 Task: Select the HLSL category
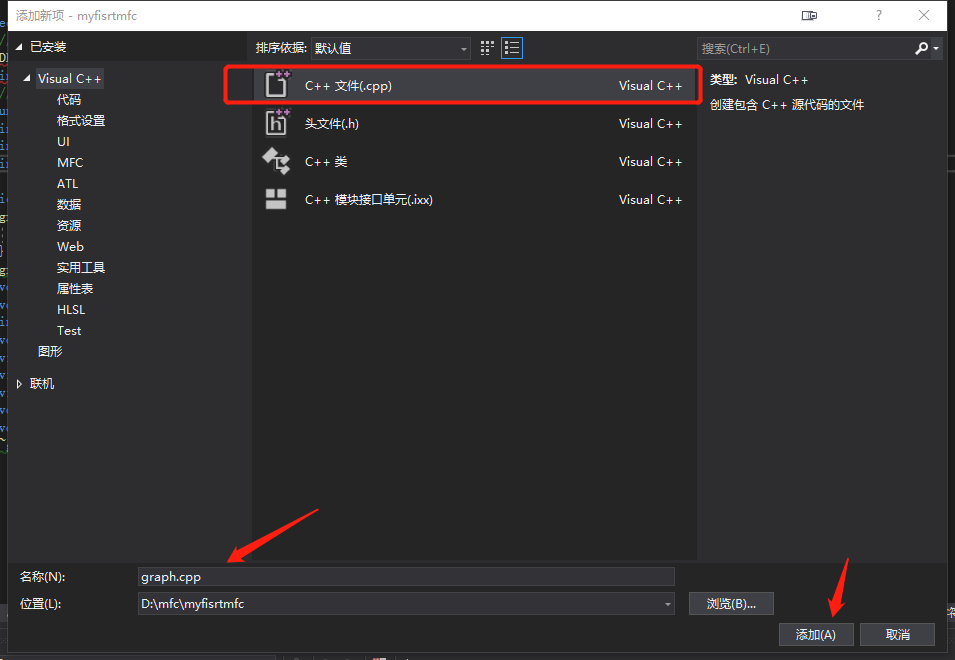[69, 309]
